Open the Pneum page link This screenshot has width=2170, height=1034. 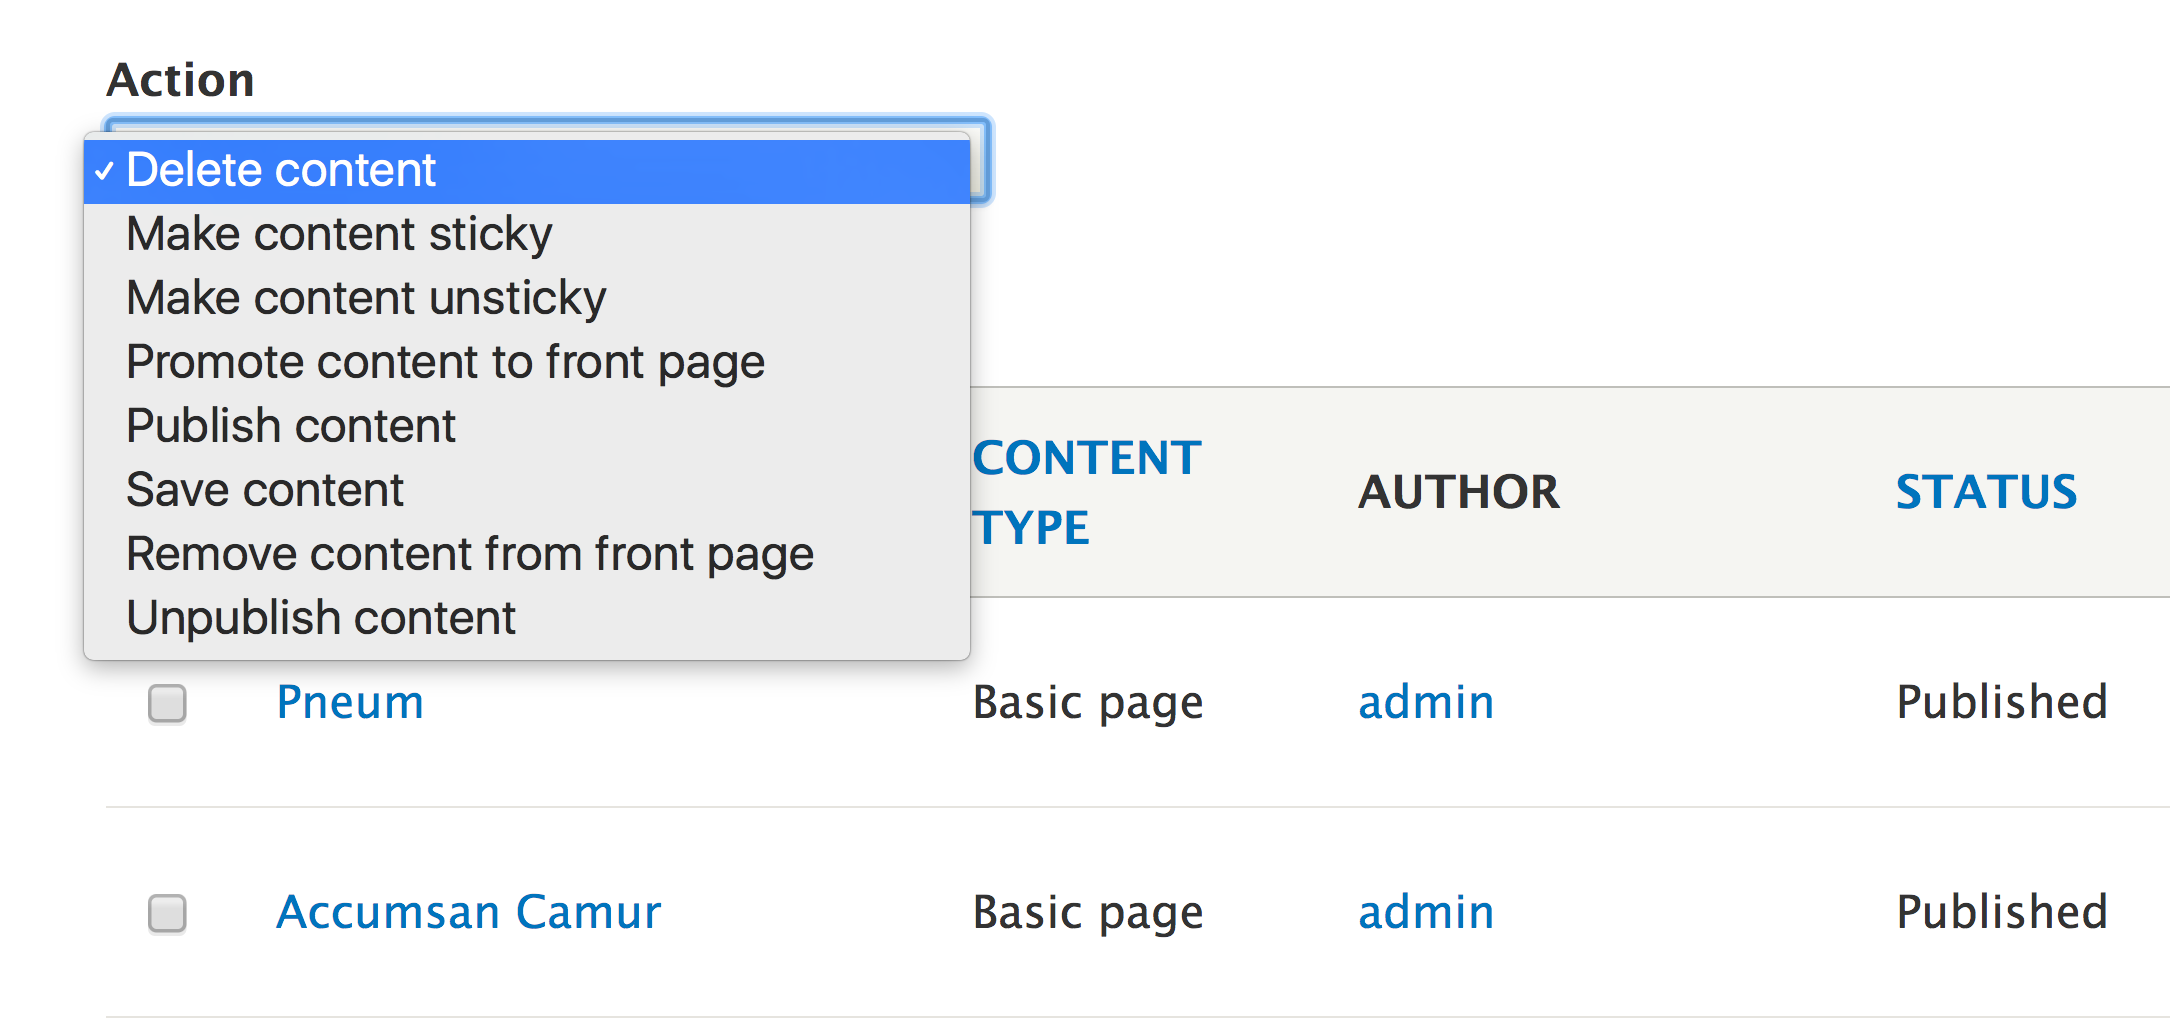pos(350,702)
